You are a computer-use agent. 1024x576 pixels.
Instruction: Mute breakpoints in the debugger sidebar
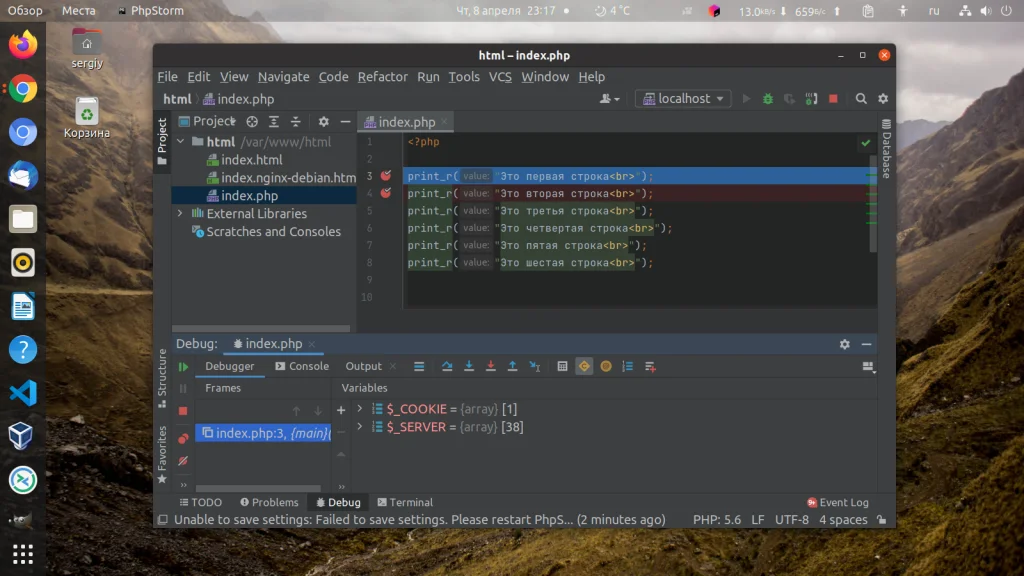(x=182, y=462)
